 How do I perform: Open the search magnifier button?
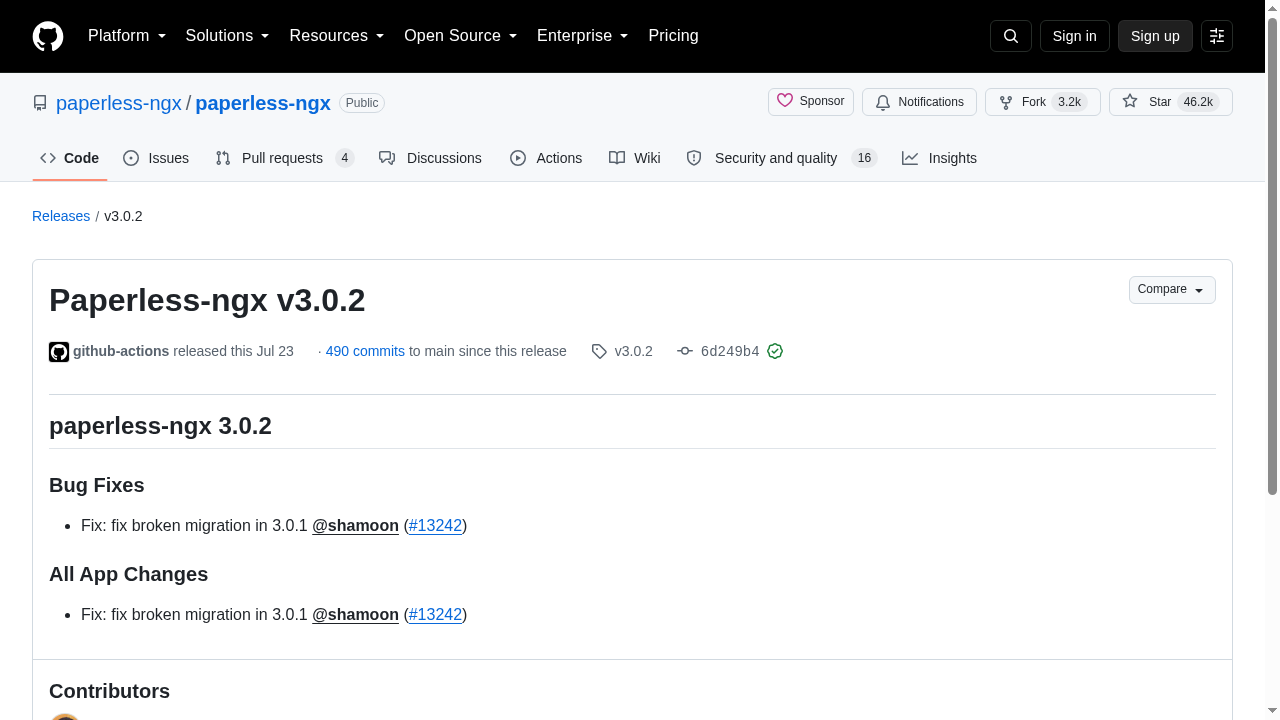point(1011,36)
